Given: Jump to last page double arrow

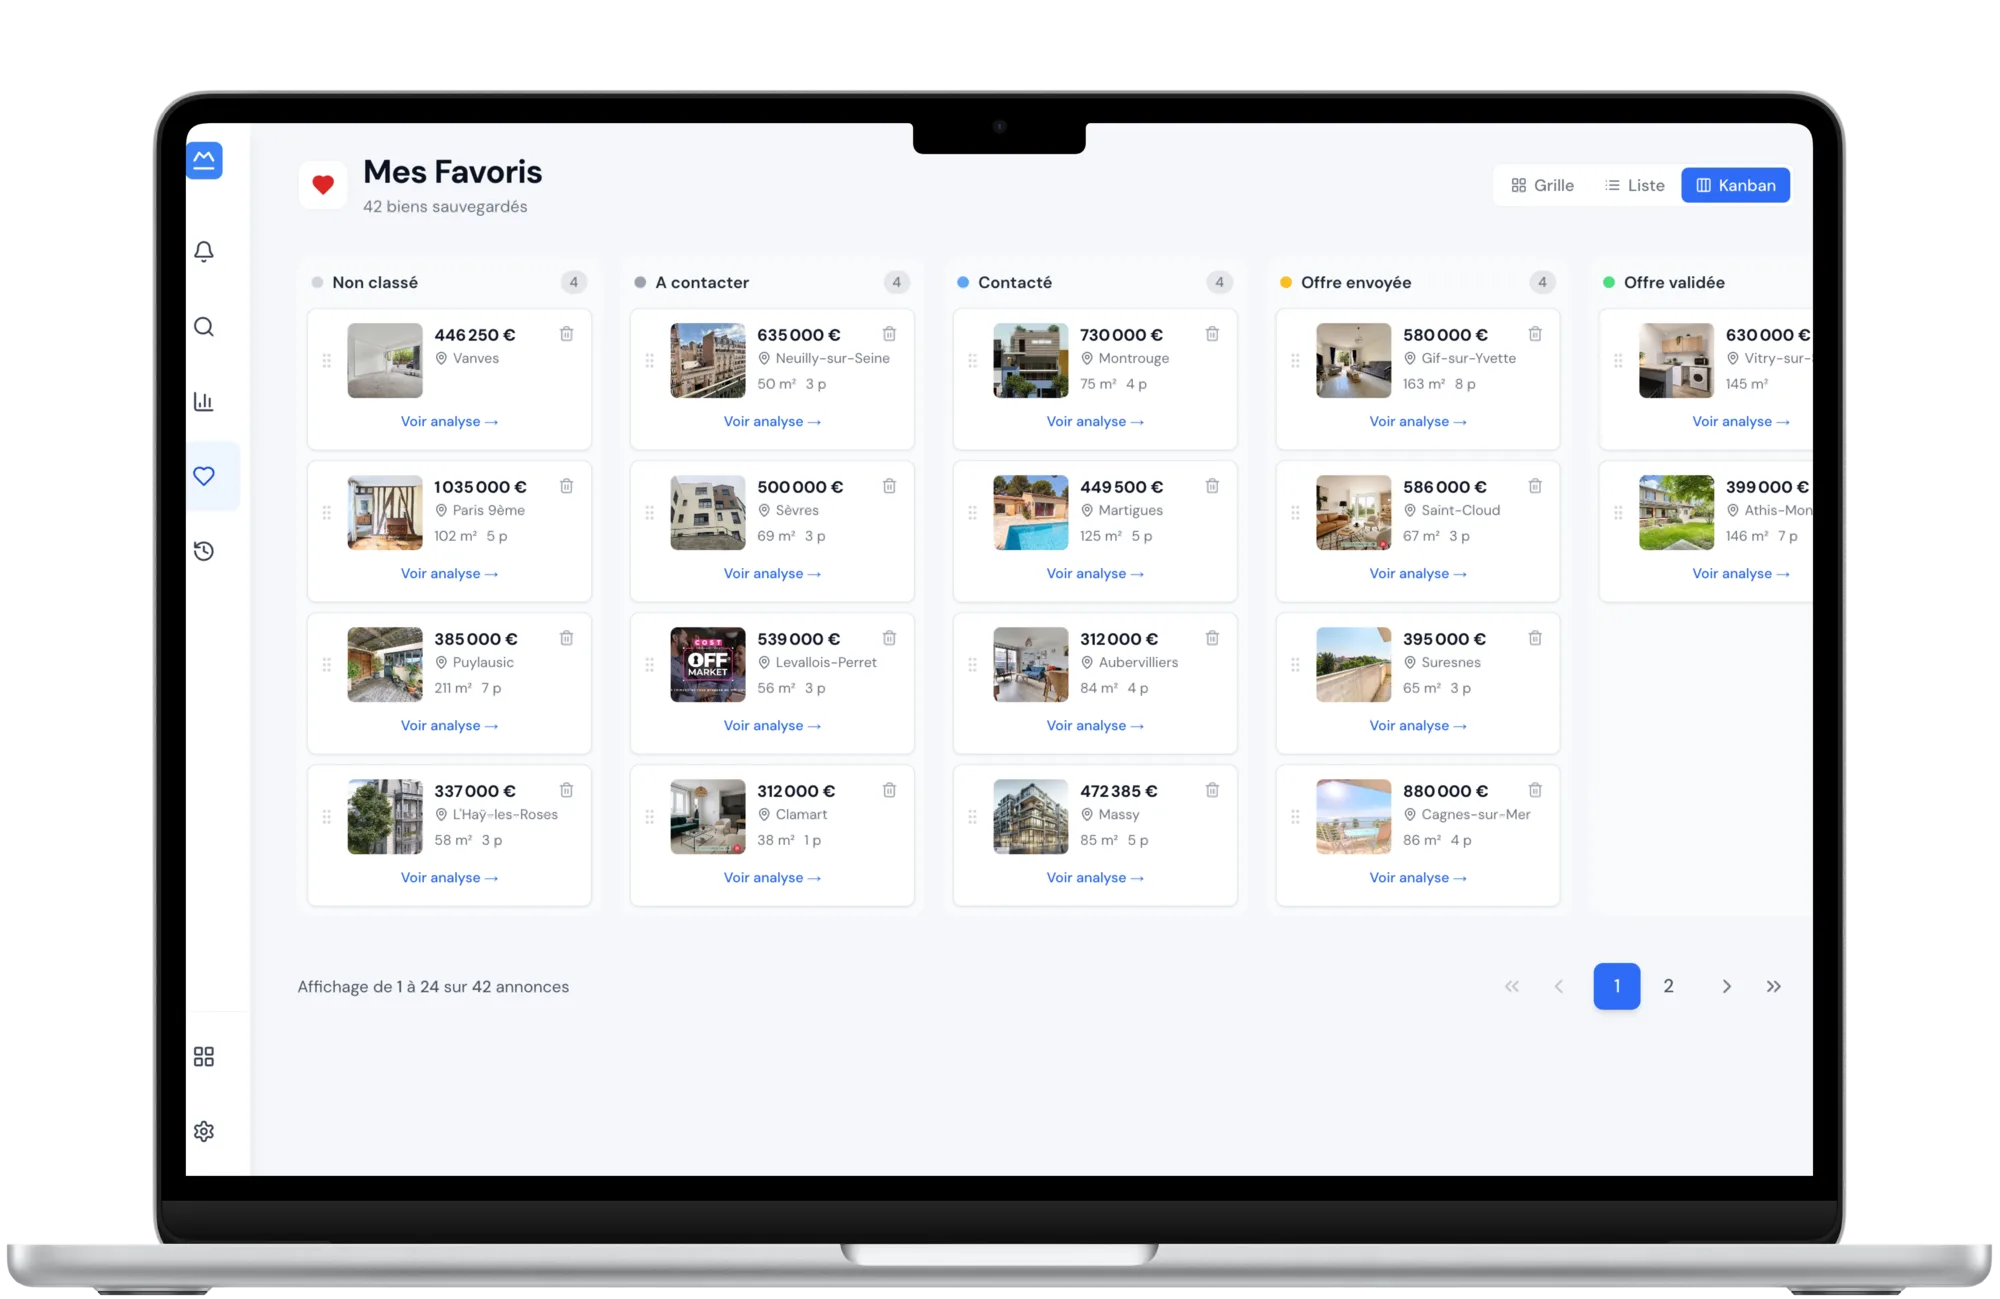Looking at the screenshot, I should click(x=1774, y=987).
